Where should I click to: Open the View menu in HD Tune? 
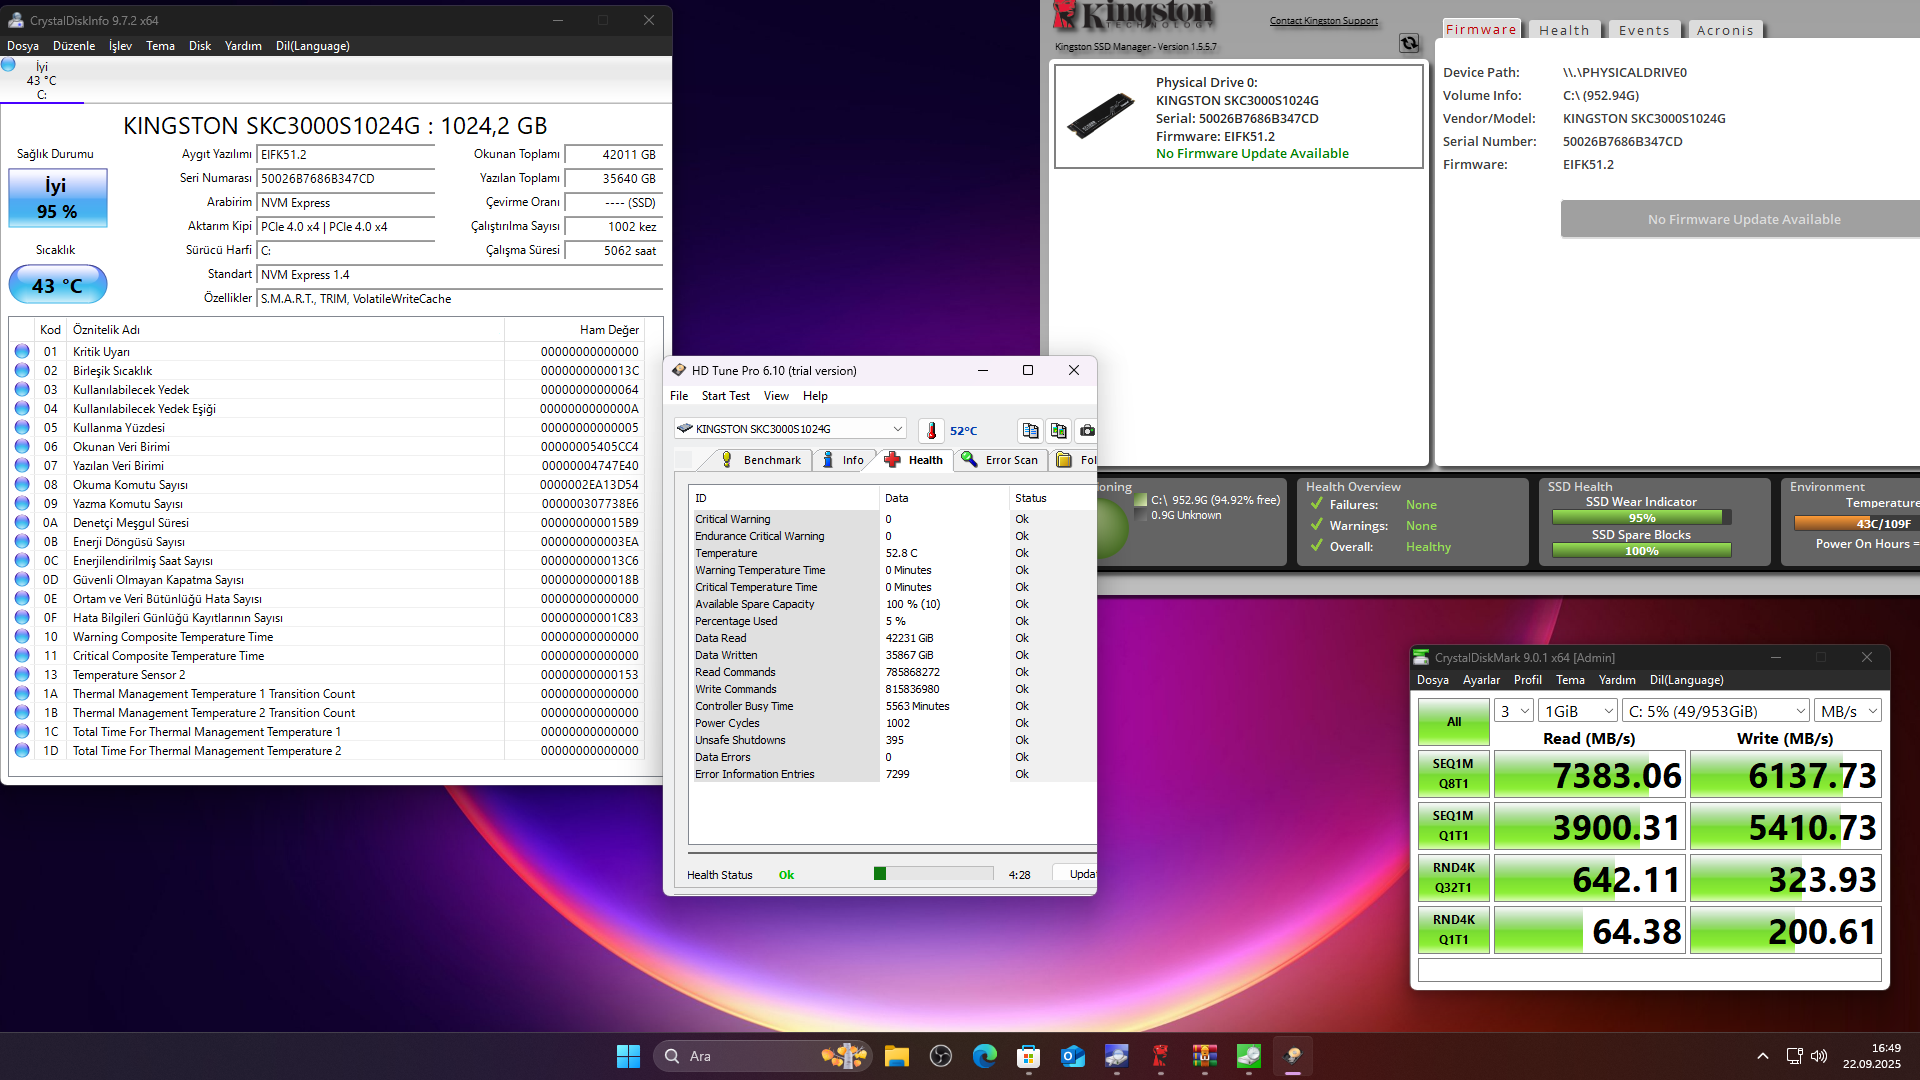776,396
